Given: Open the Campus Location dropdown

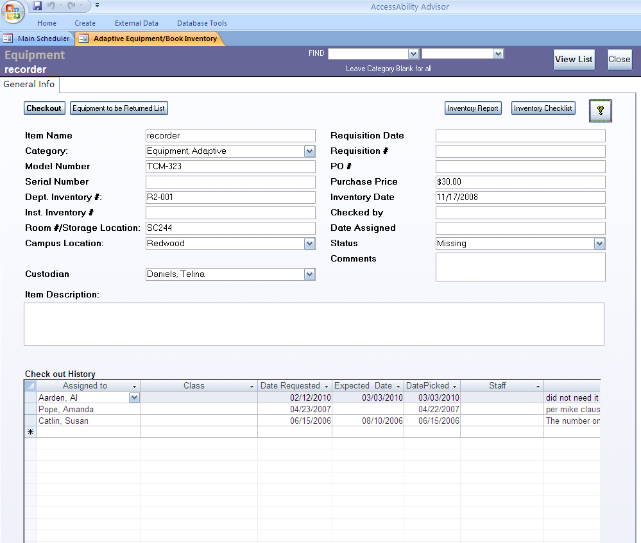Looking at the screenshot, I should click(309, 244).
